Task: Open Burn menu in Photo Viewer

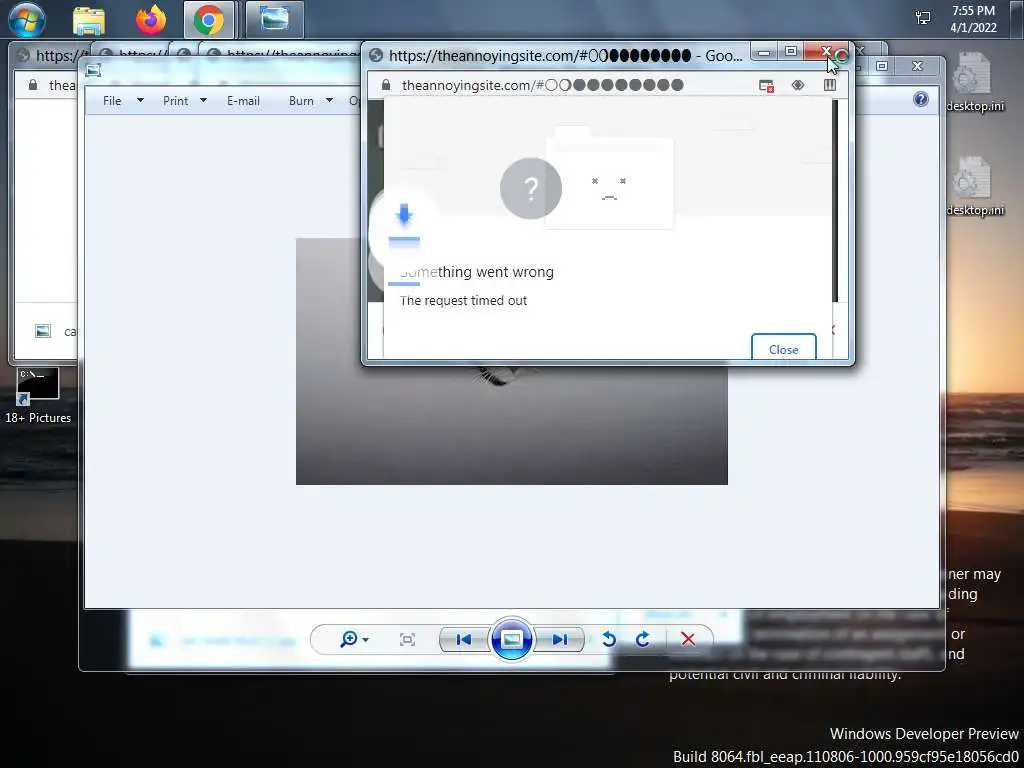Action: tap(301, 101)
